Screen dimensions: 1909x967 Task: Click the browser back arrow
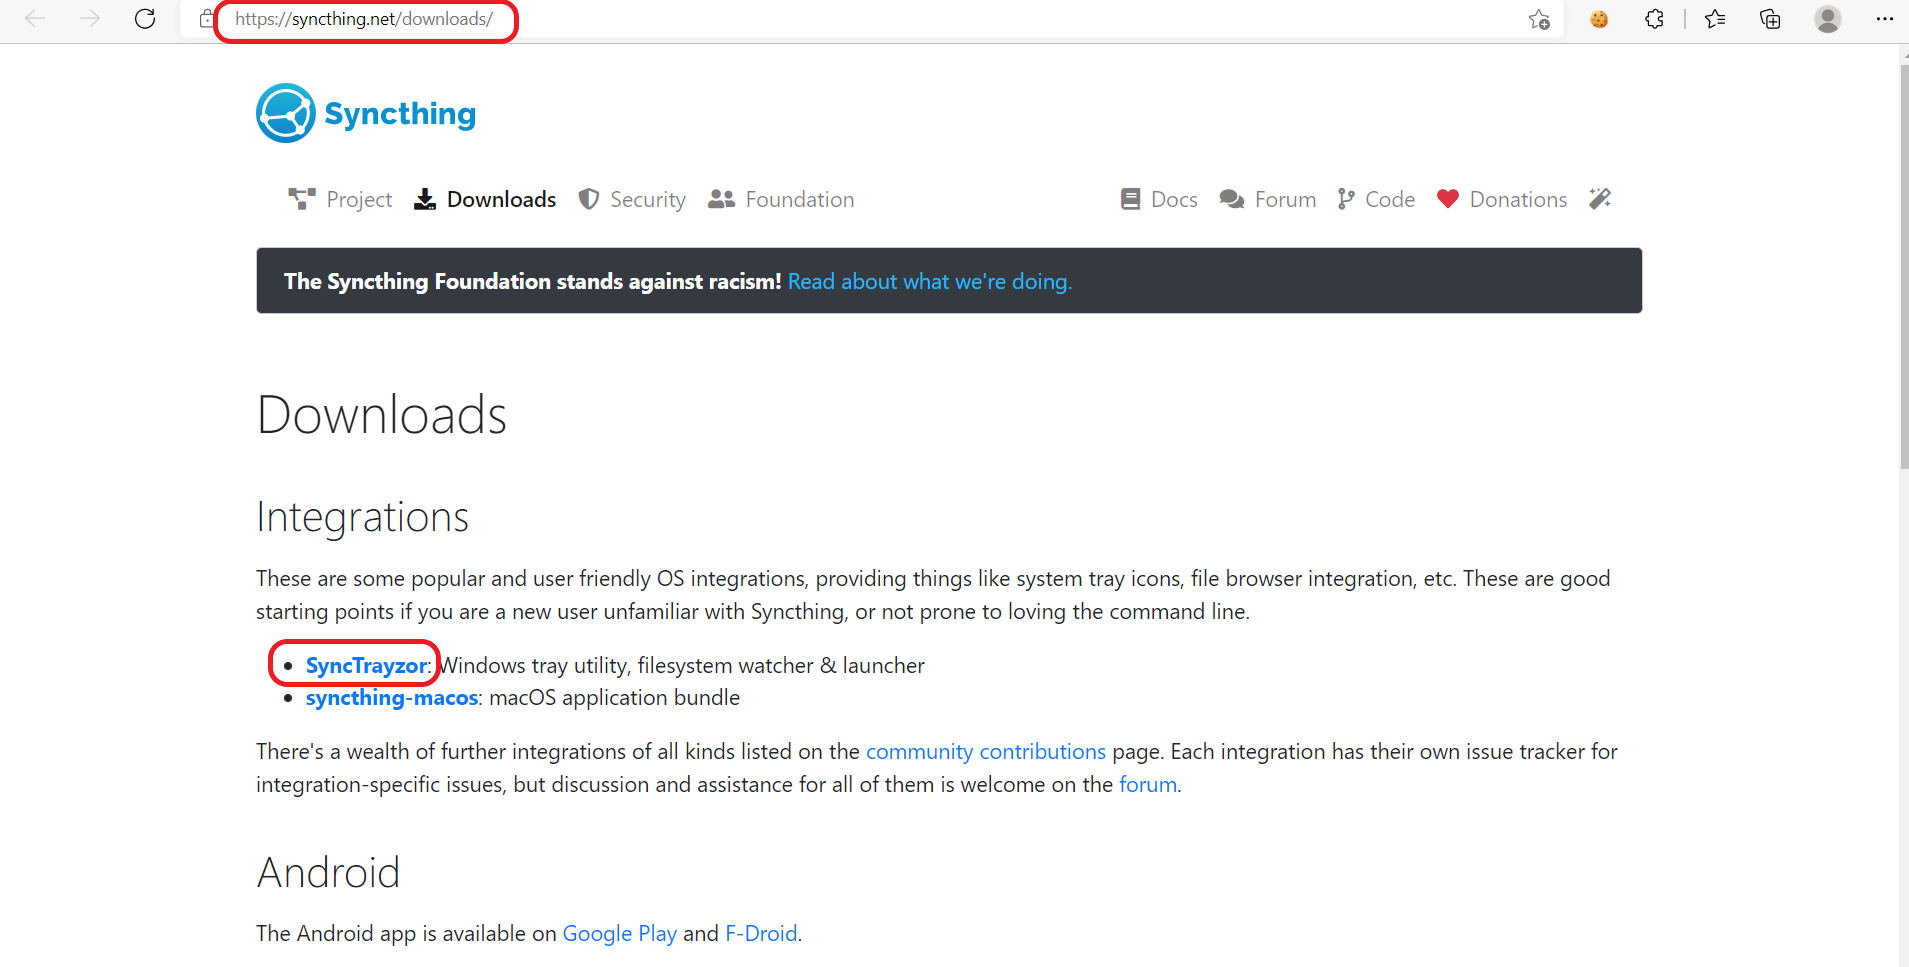pos(35,19)
